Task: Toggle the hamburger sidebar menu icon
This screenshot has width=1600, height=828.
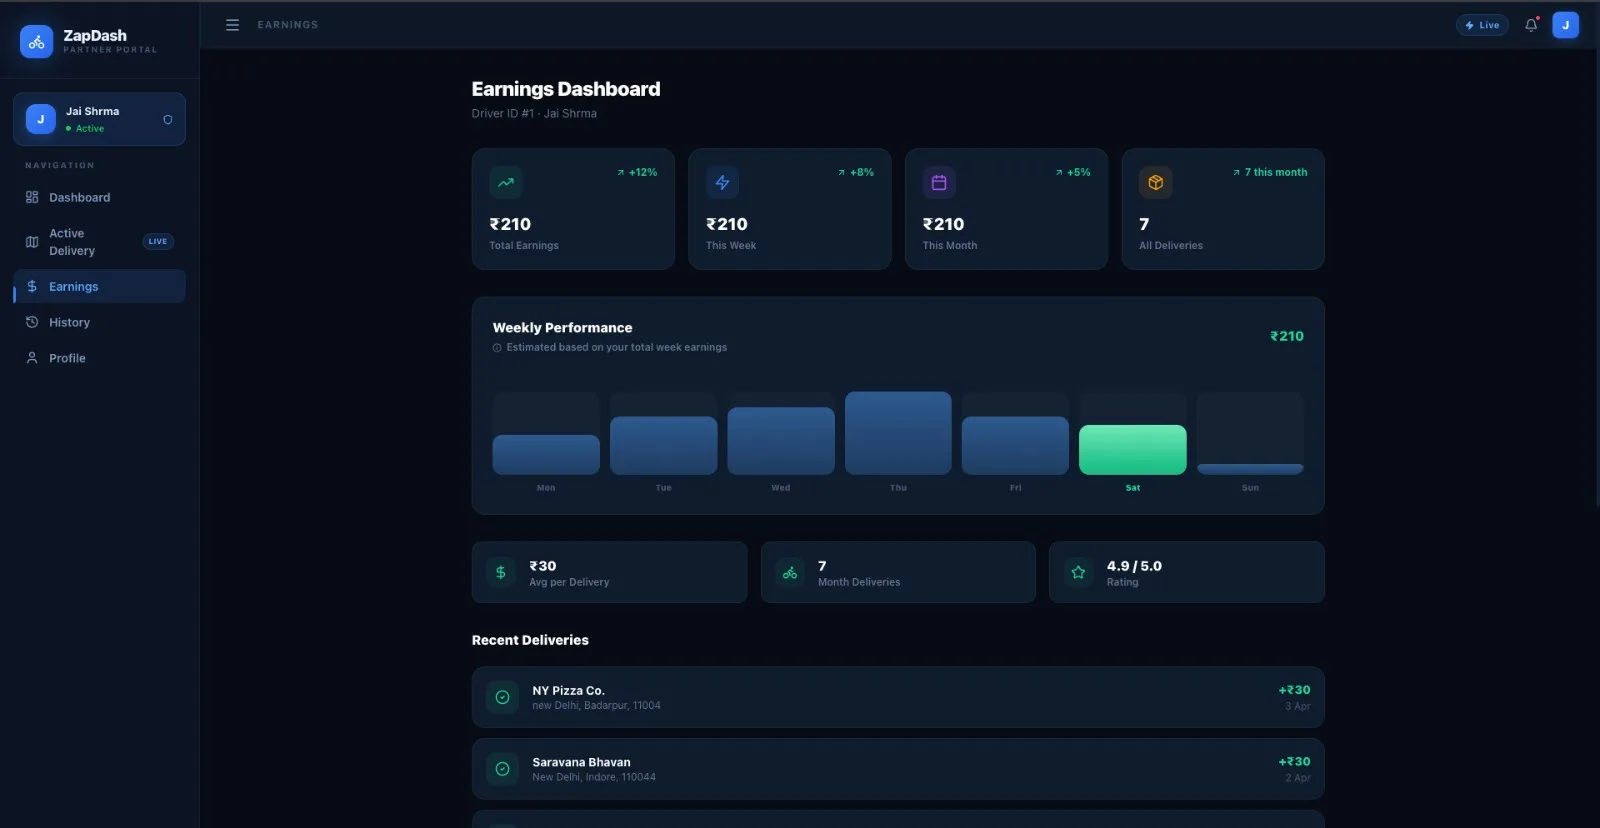Action: coord(232,25)
